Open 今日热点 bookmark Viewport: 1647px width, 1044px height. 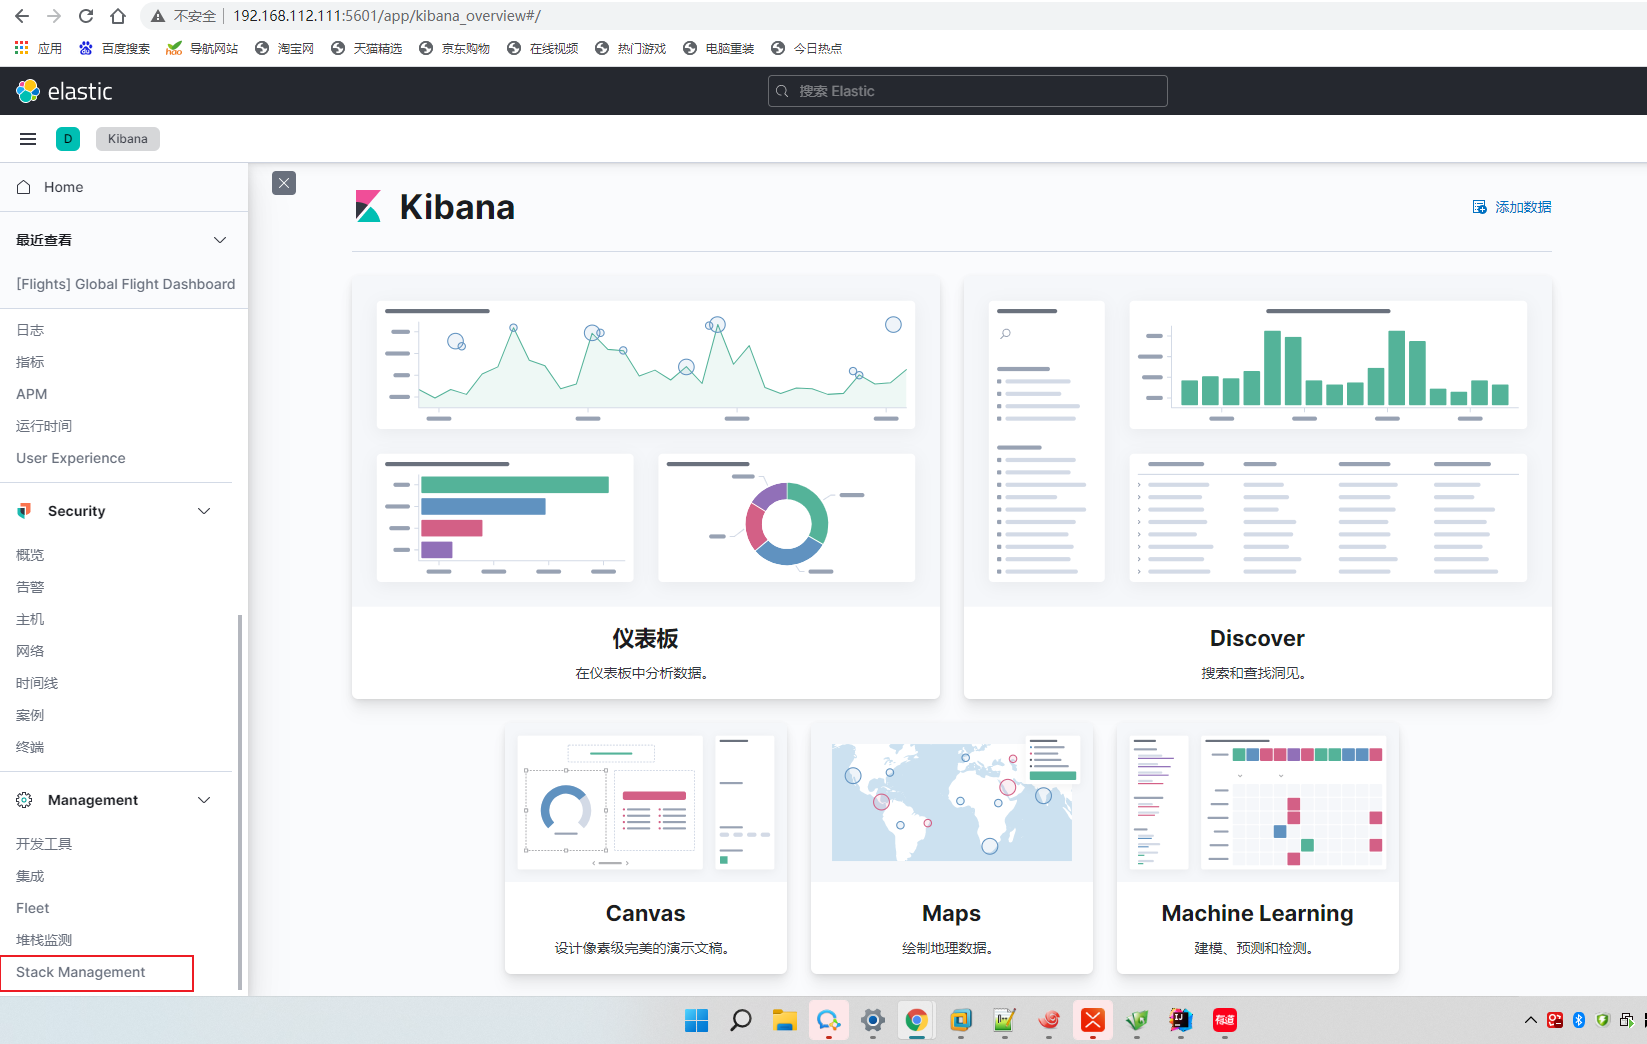(x=807, y=48)
